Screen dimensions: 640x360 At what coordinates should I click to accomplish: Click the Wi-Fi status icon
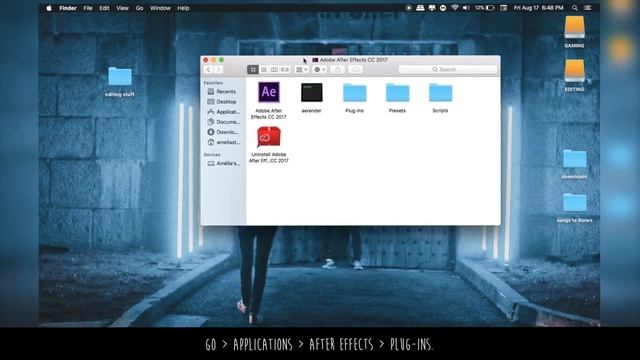click(455, 8)
